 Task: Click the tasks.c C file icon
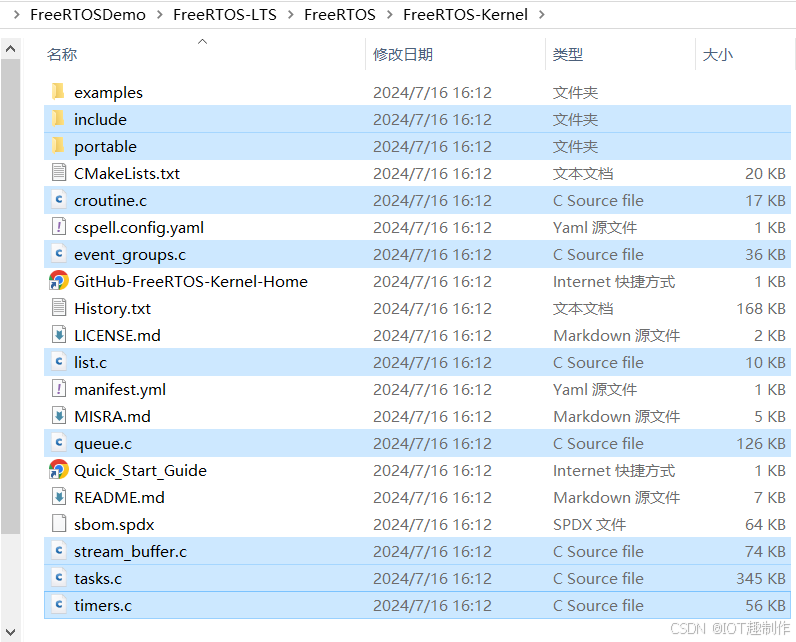click(x=59, y=578)
